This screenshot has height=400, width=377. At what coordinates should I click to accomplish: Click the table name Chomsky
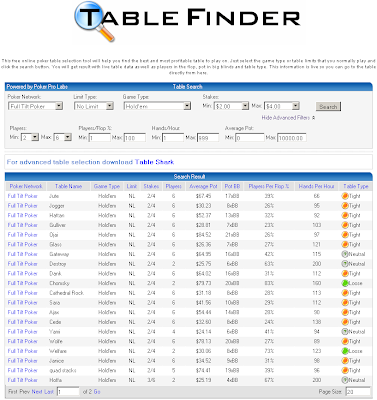pos(59,283)
